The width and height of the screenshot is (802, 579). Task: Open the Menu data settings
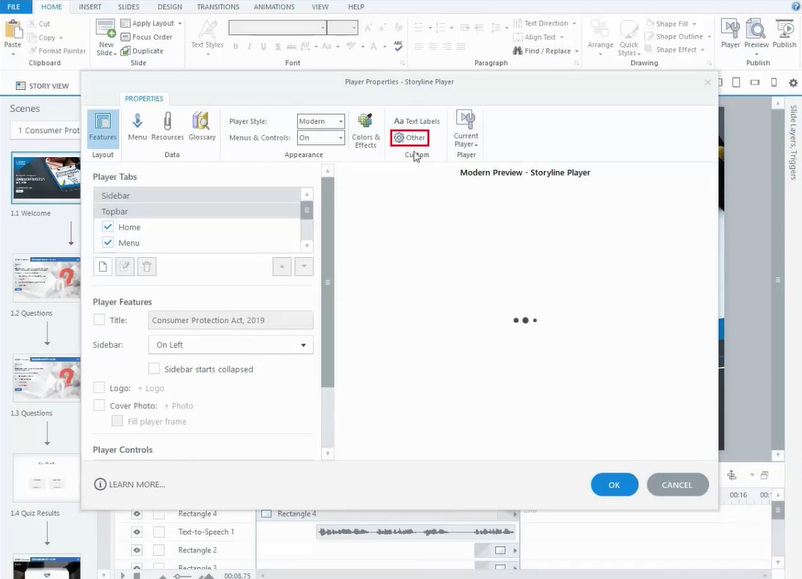pyautogui.click(x=137, y=127)
